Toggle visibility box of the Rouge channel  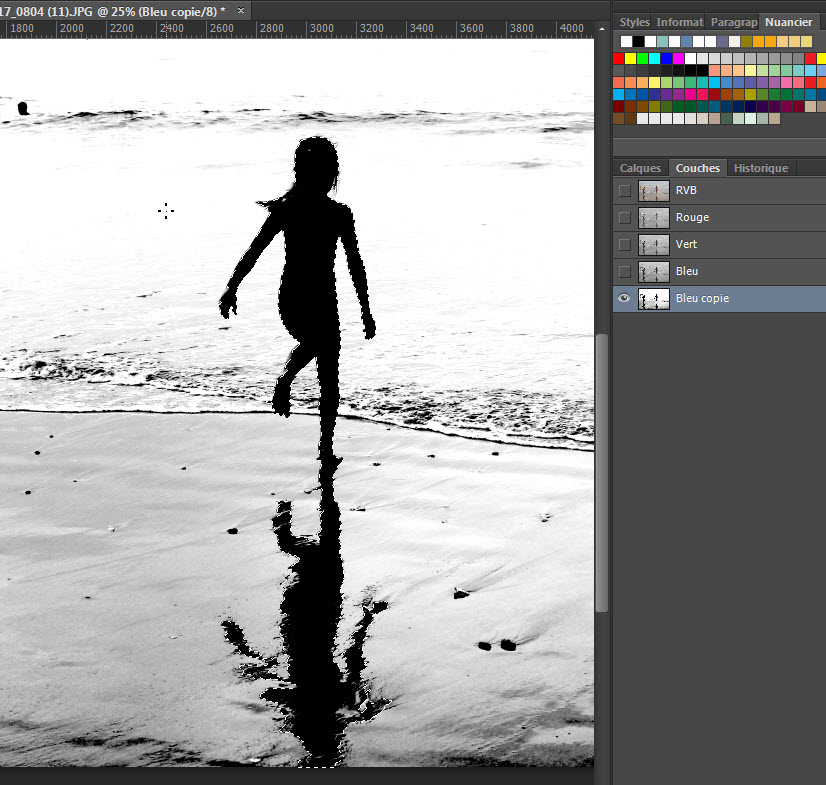point(625,217)
